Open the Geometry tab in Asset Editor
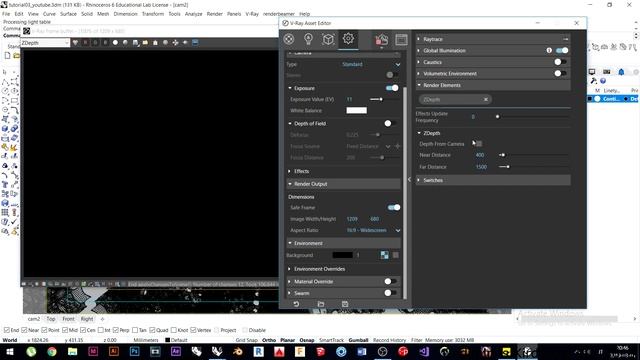Image resolution: width=640 pixels, height=360 pixels. (328, 39)
